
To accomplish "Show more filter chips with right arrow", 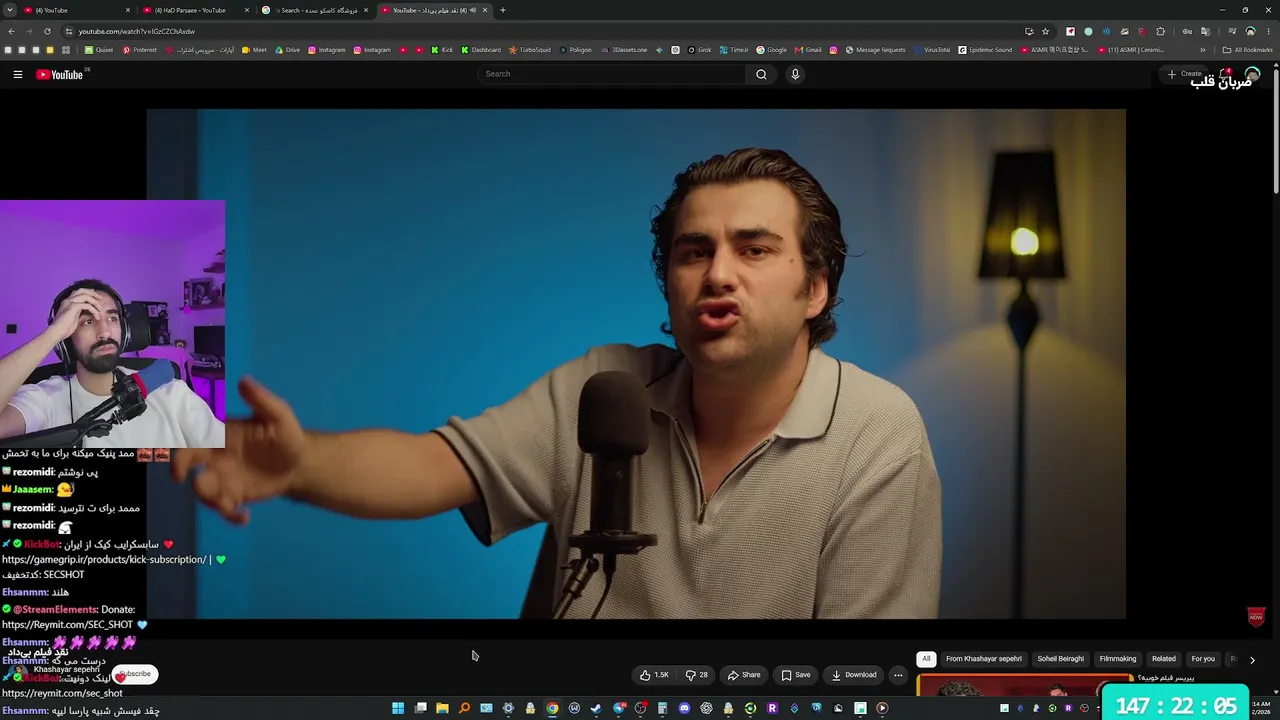I will [x=1252, y=660].
